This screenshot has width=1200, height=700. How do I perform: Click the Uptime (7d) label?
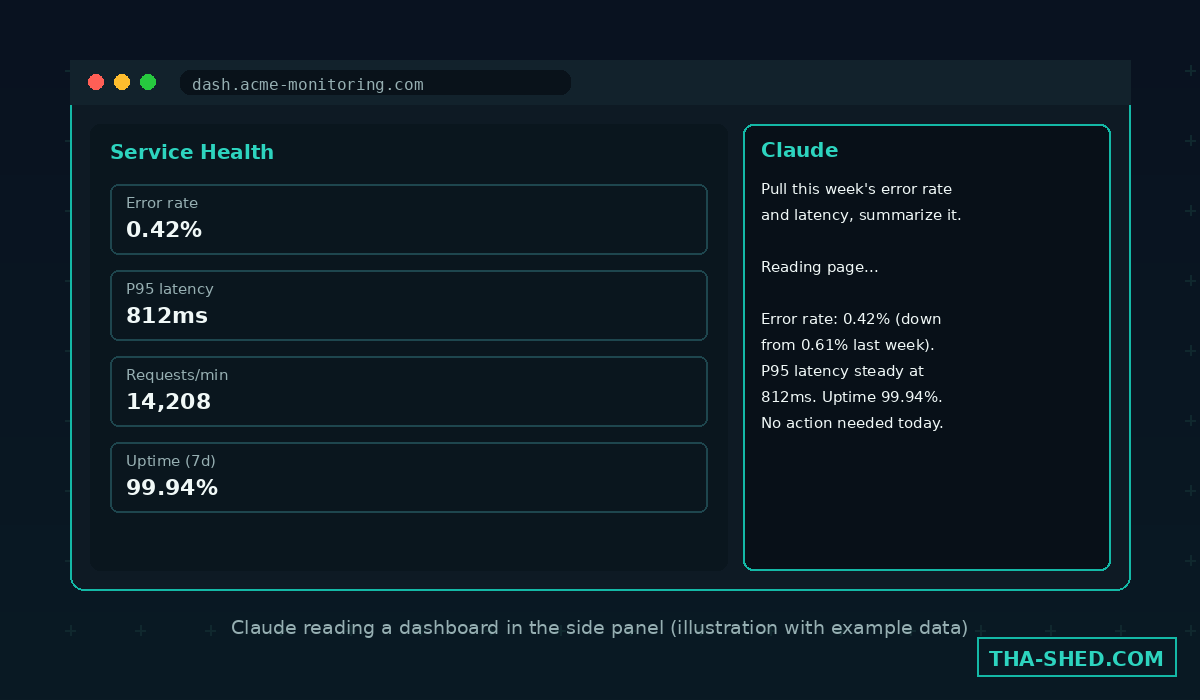click(171, 461)
